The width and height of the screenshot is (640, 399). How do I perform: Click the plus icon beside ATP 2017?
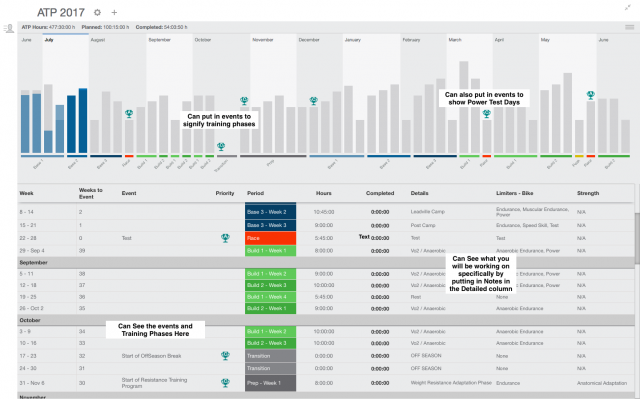pos(114,13)
